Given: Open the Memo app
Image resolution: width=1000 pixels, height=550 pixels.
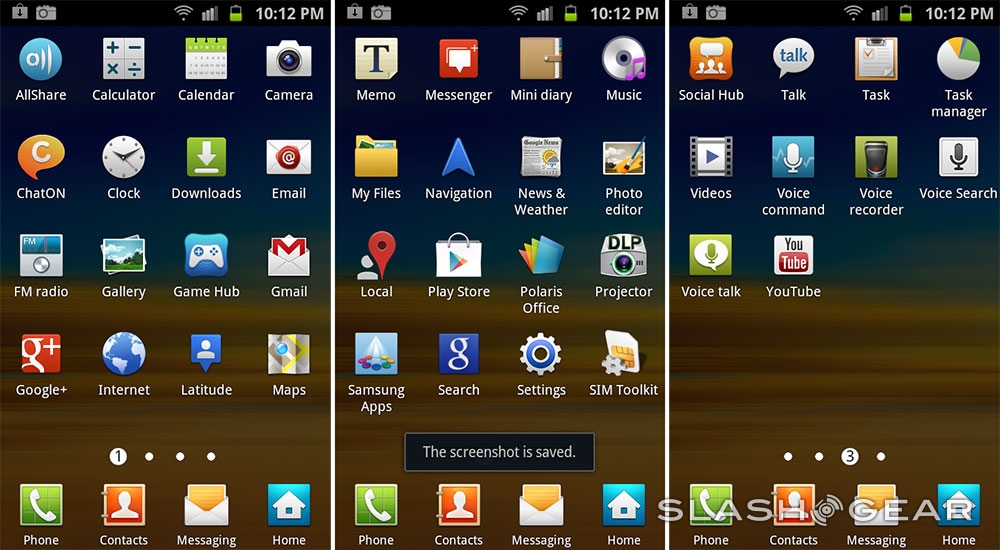Looking at the screenshot, I should click(376, 59).
